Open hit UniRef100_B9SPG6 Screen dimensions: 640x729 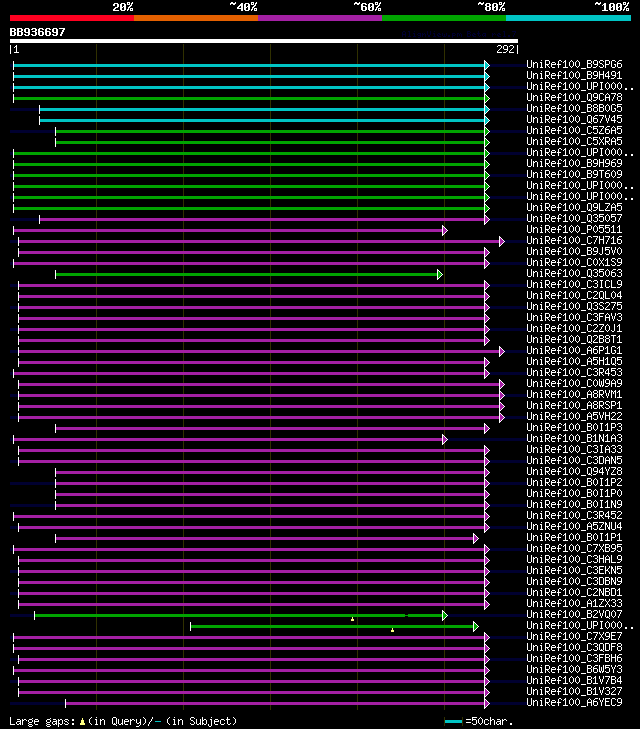click(574, 64)
